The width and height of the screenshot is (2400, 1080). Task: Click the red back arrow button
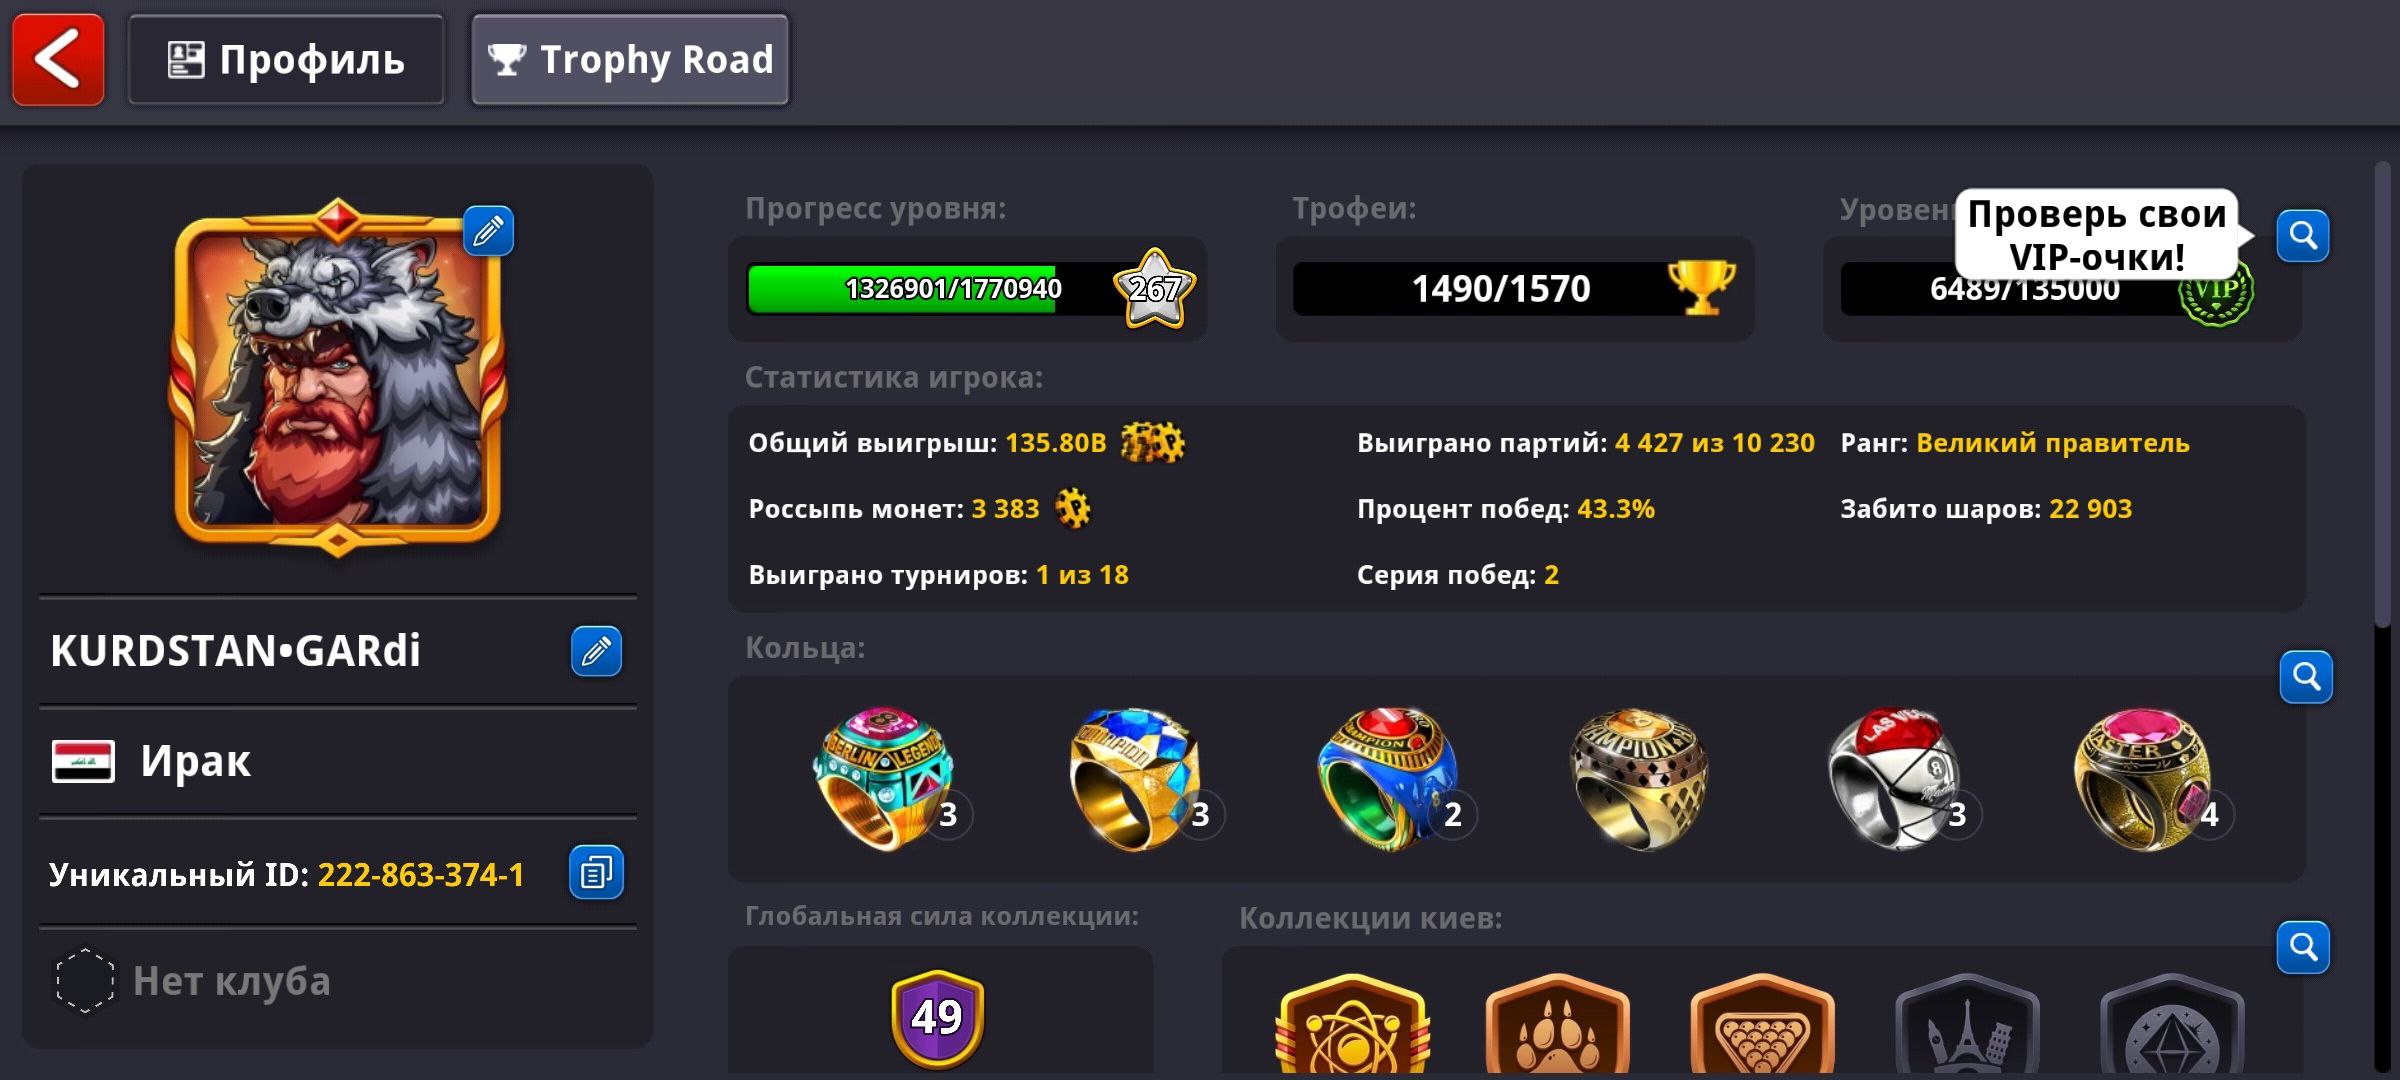pos(58,59)
